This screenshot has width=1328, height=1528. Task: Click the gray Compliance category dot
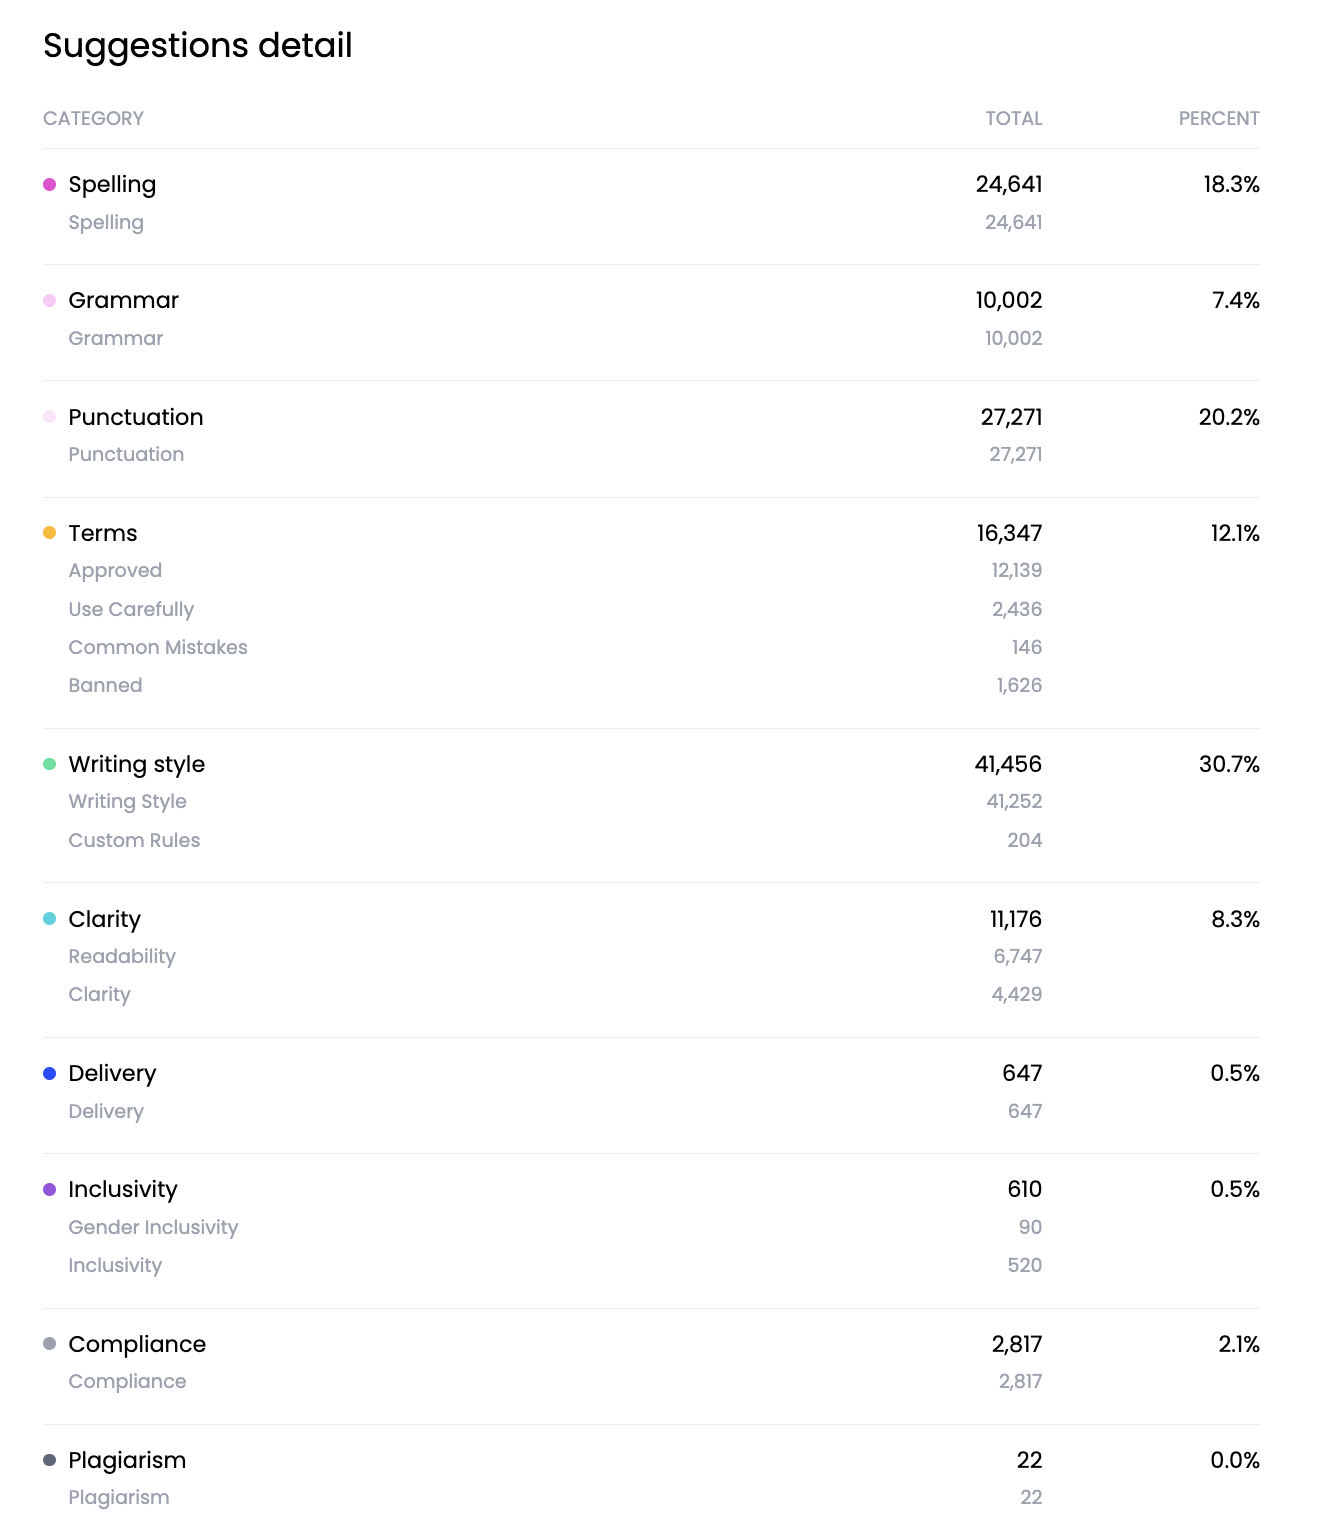(49, 1344)
